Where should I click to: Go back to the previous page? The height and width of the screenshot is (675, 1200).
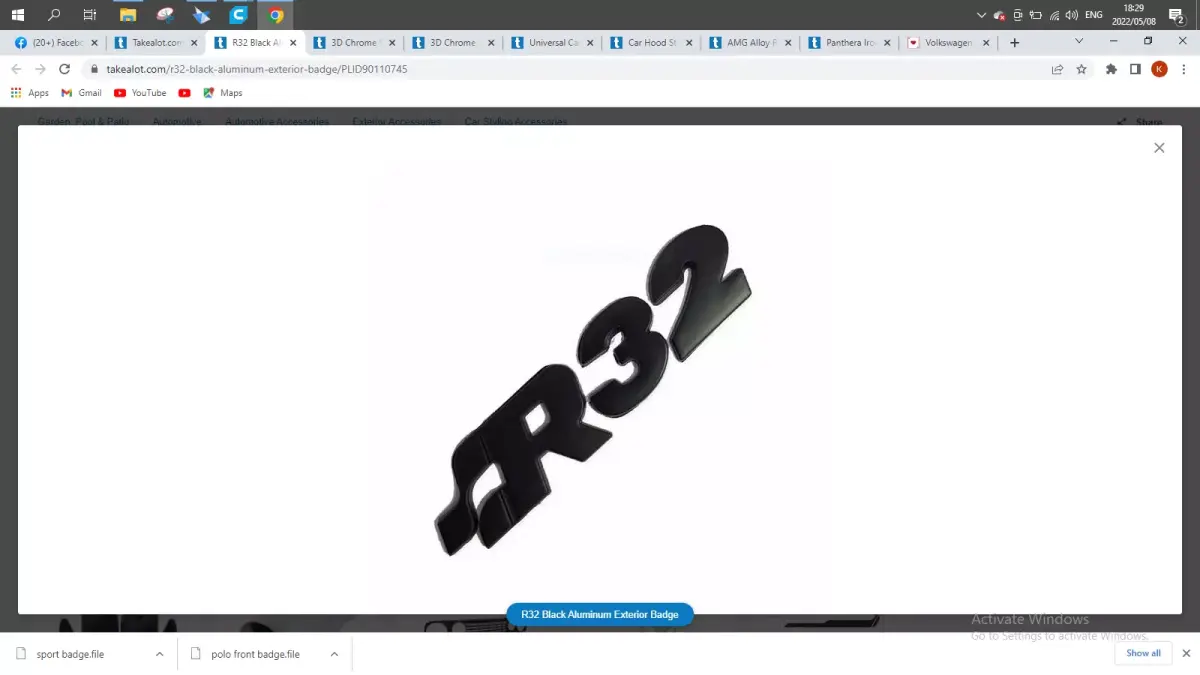[16, 69]
